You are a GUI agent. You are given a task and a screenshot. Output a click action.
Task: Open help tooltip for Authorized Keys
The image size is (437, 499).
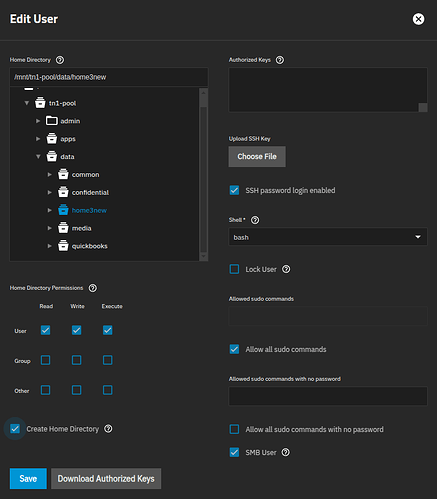[x=280, y=60]
